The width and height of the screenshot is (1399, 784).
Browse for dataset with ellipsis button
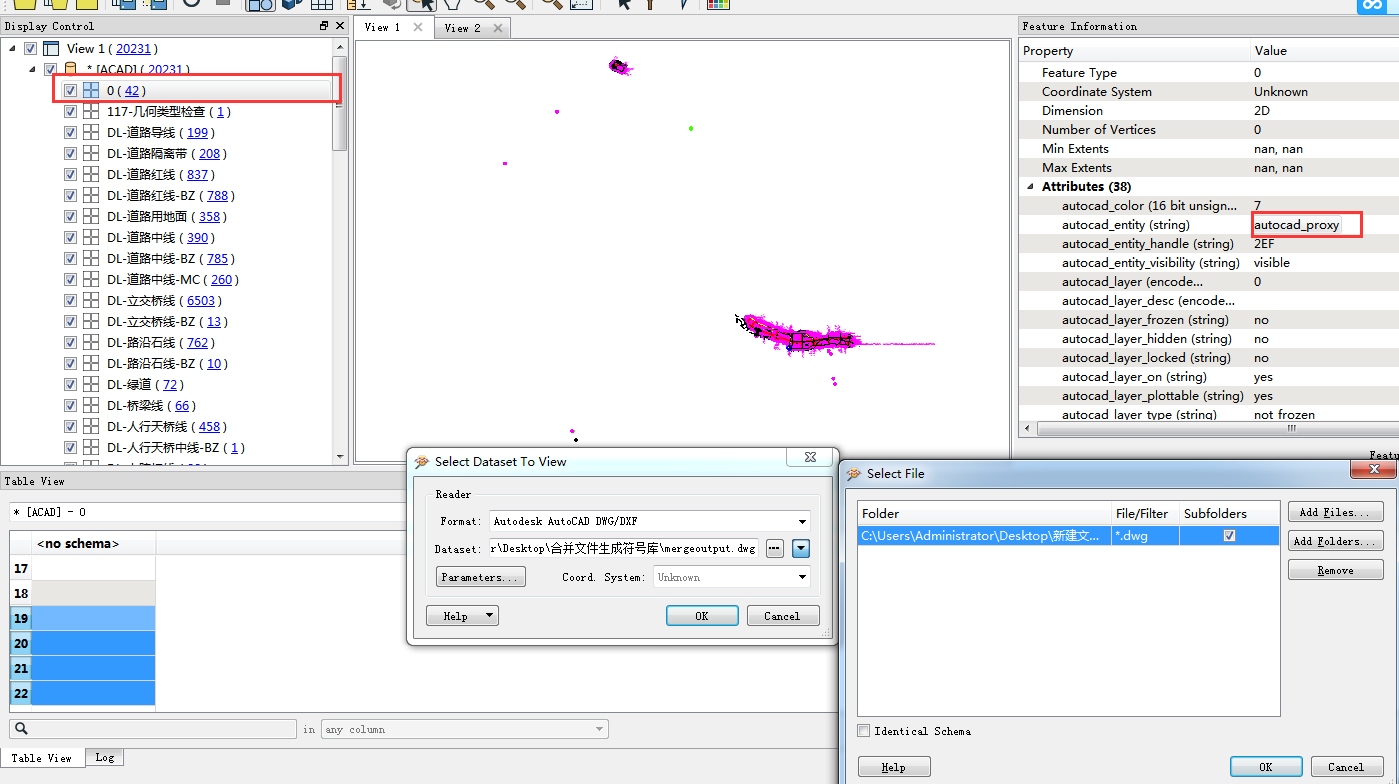[774, 548]
